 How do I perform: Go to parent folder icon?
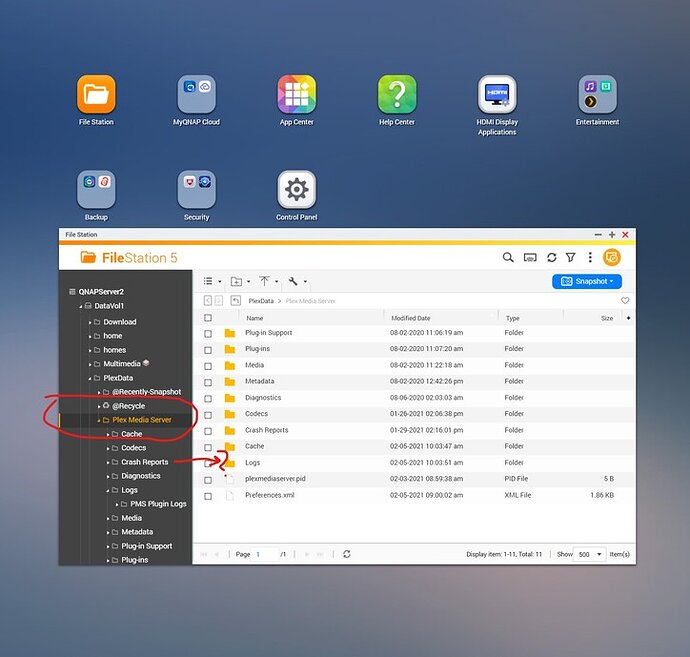click(x=236, y=301)
